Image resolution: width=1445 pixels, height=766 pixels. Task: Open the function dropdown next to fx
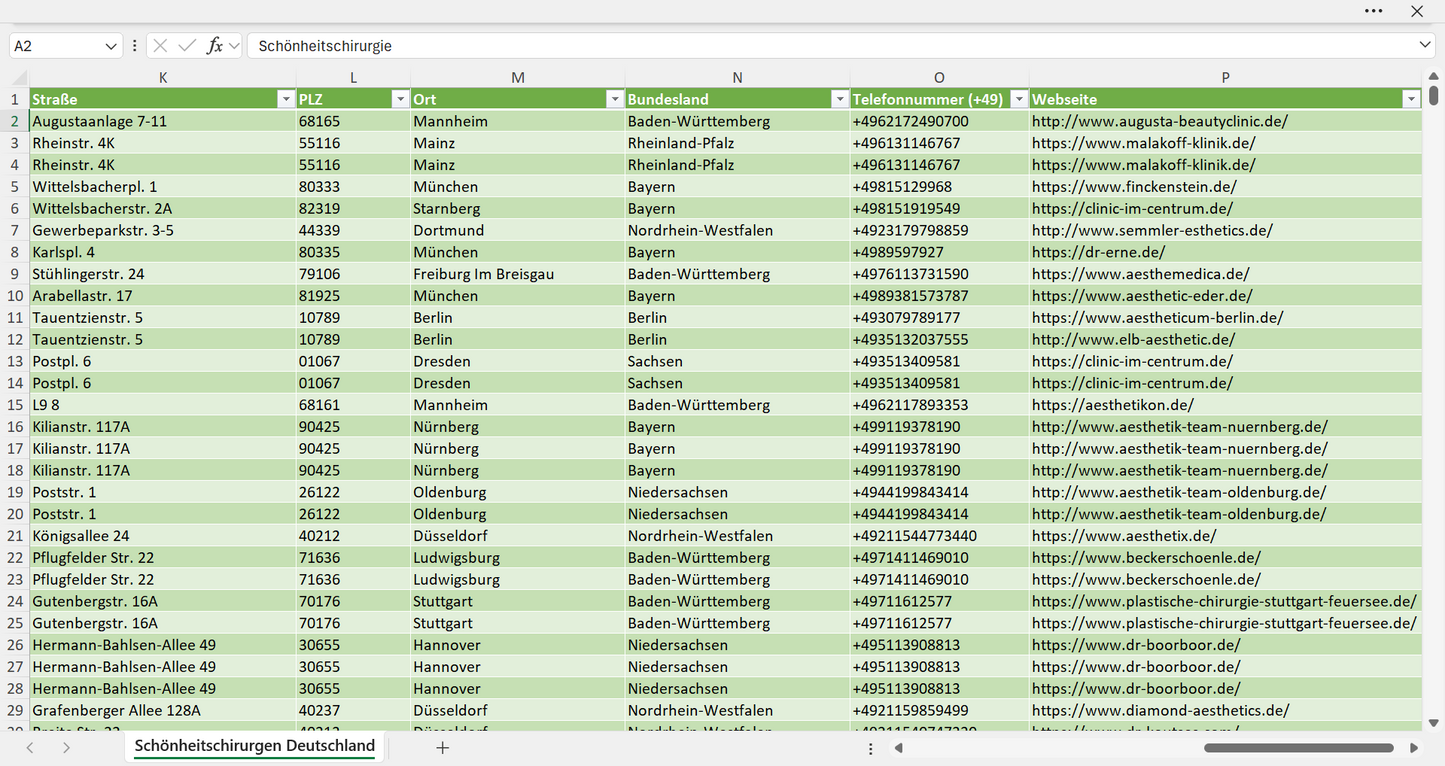pyautogui.click(x=233, y=46)
